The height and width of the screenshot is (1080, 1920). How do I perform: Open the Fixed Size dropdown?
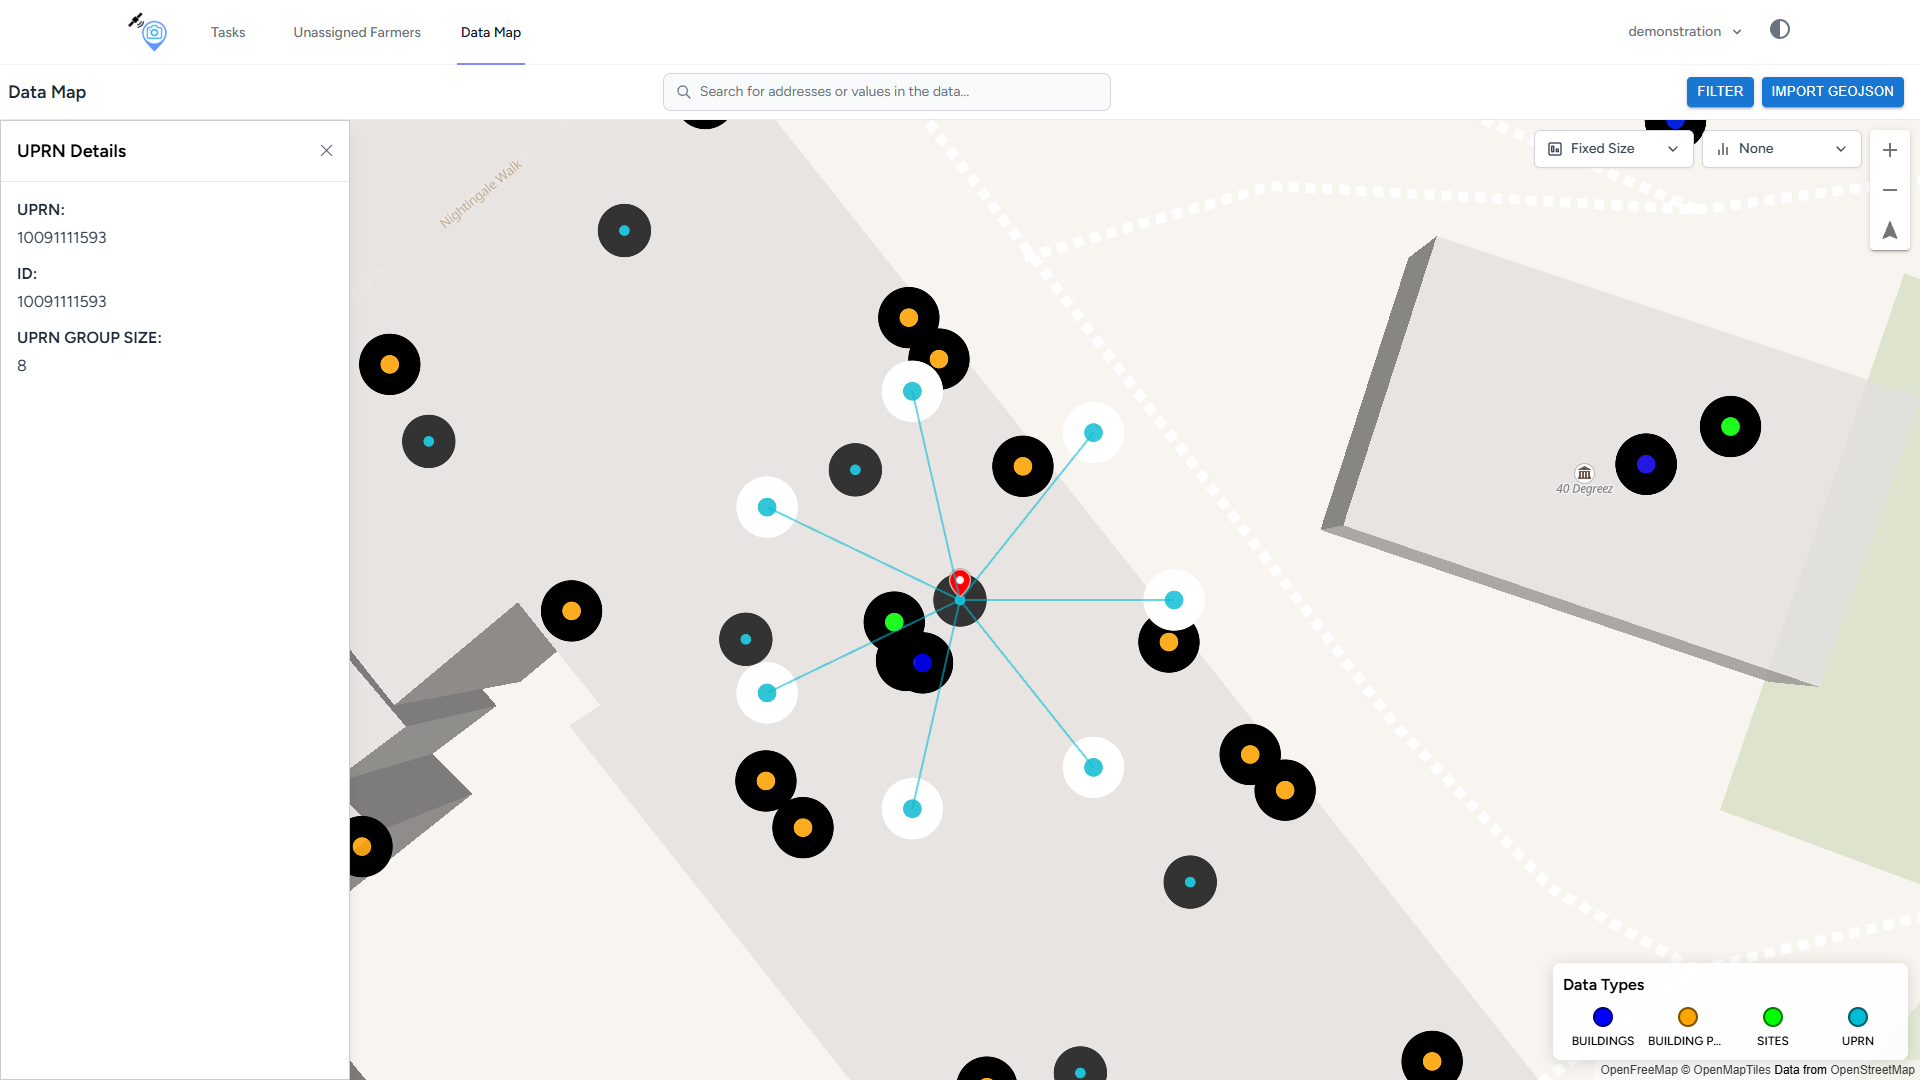click(x=1613, y=149)
